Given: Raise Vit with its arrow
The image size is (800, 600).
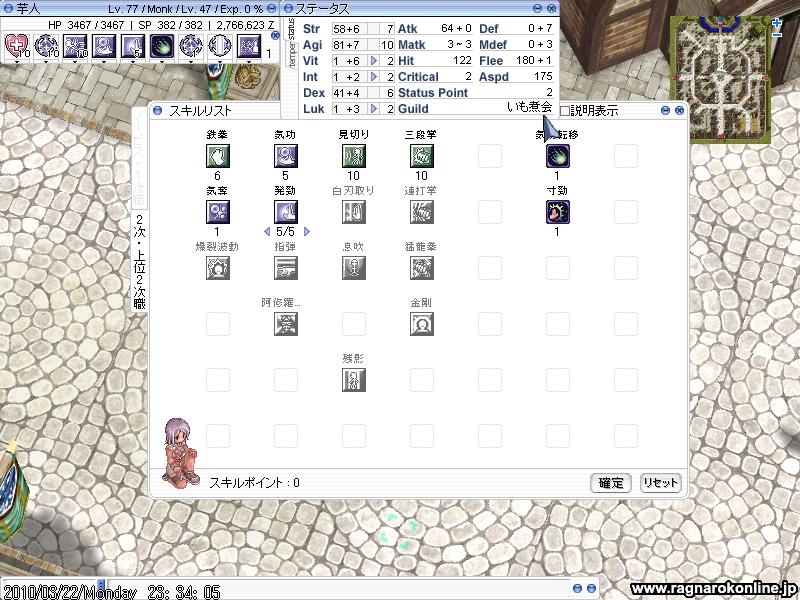Looking at the screenshot, I should [x=374, y=61].
